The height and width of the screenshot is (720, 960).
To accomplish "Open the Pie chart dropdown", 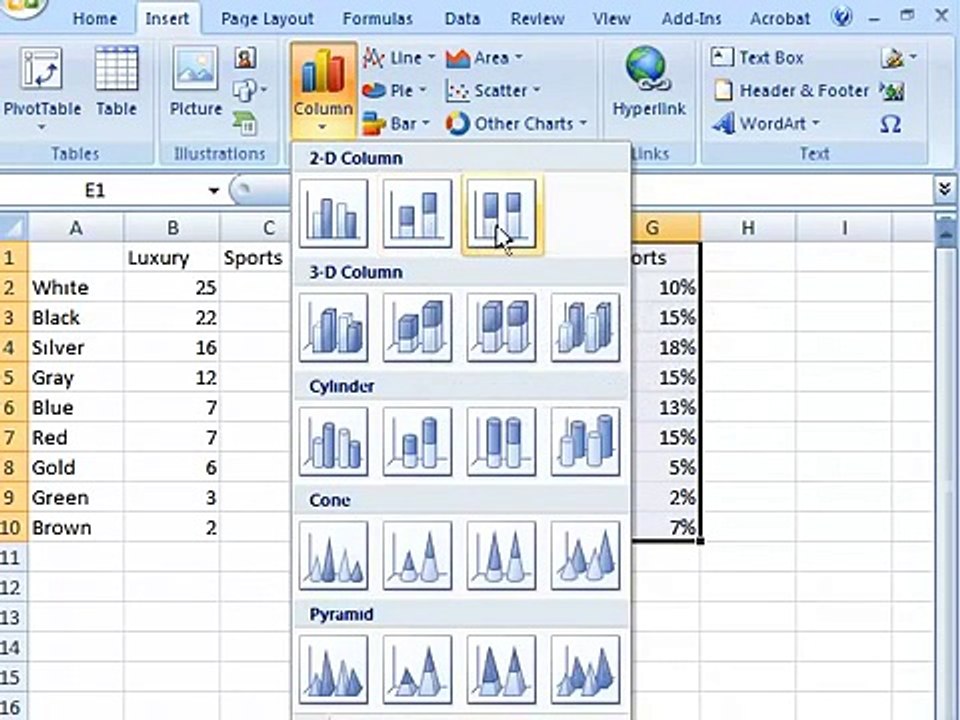I will (x=394, y=91).
